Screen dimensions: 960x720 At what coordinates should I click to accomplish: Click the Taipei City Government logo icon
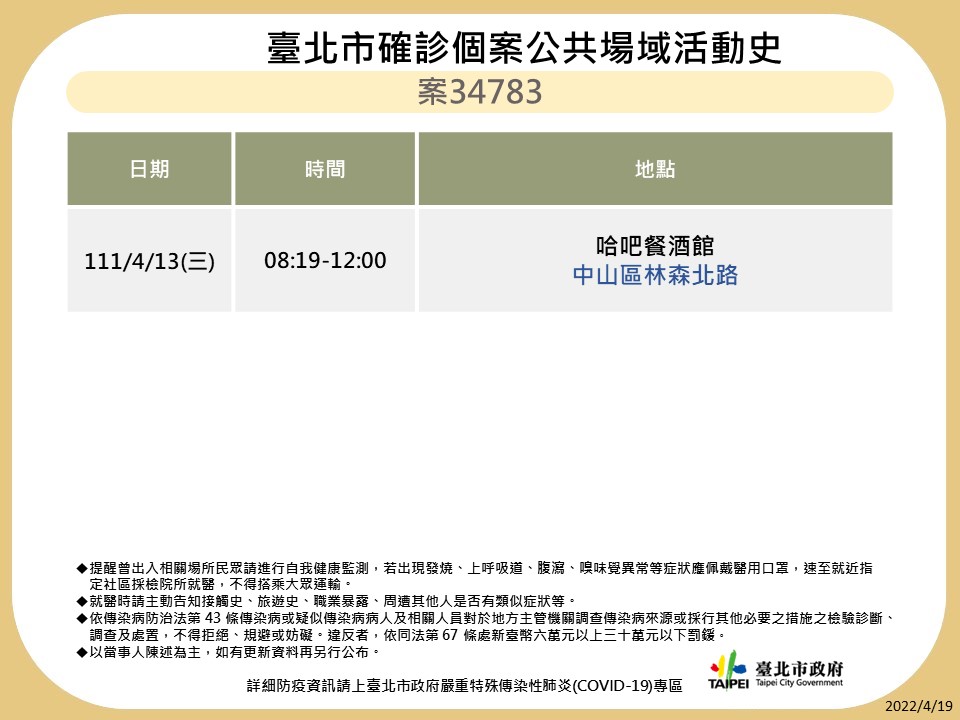coord(728,670)
